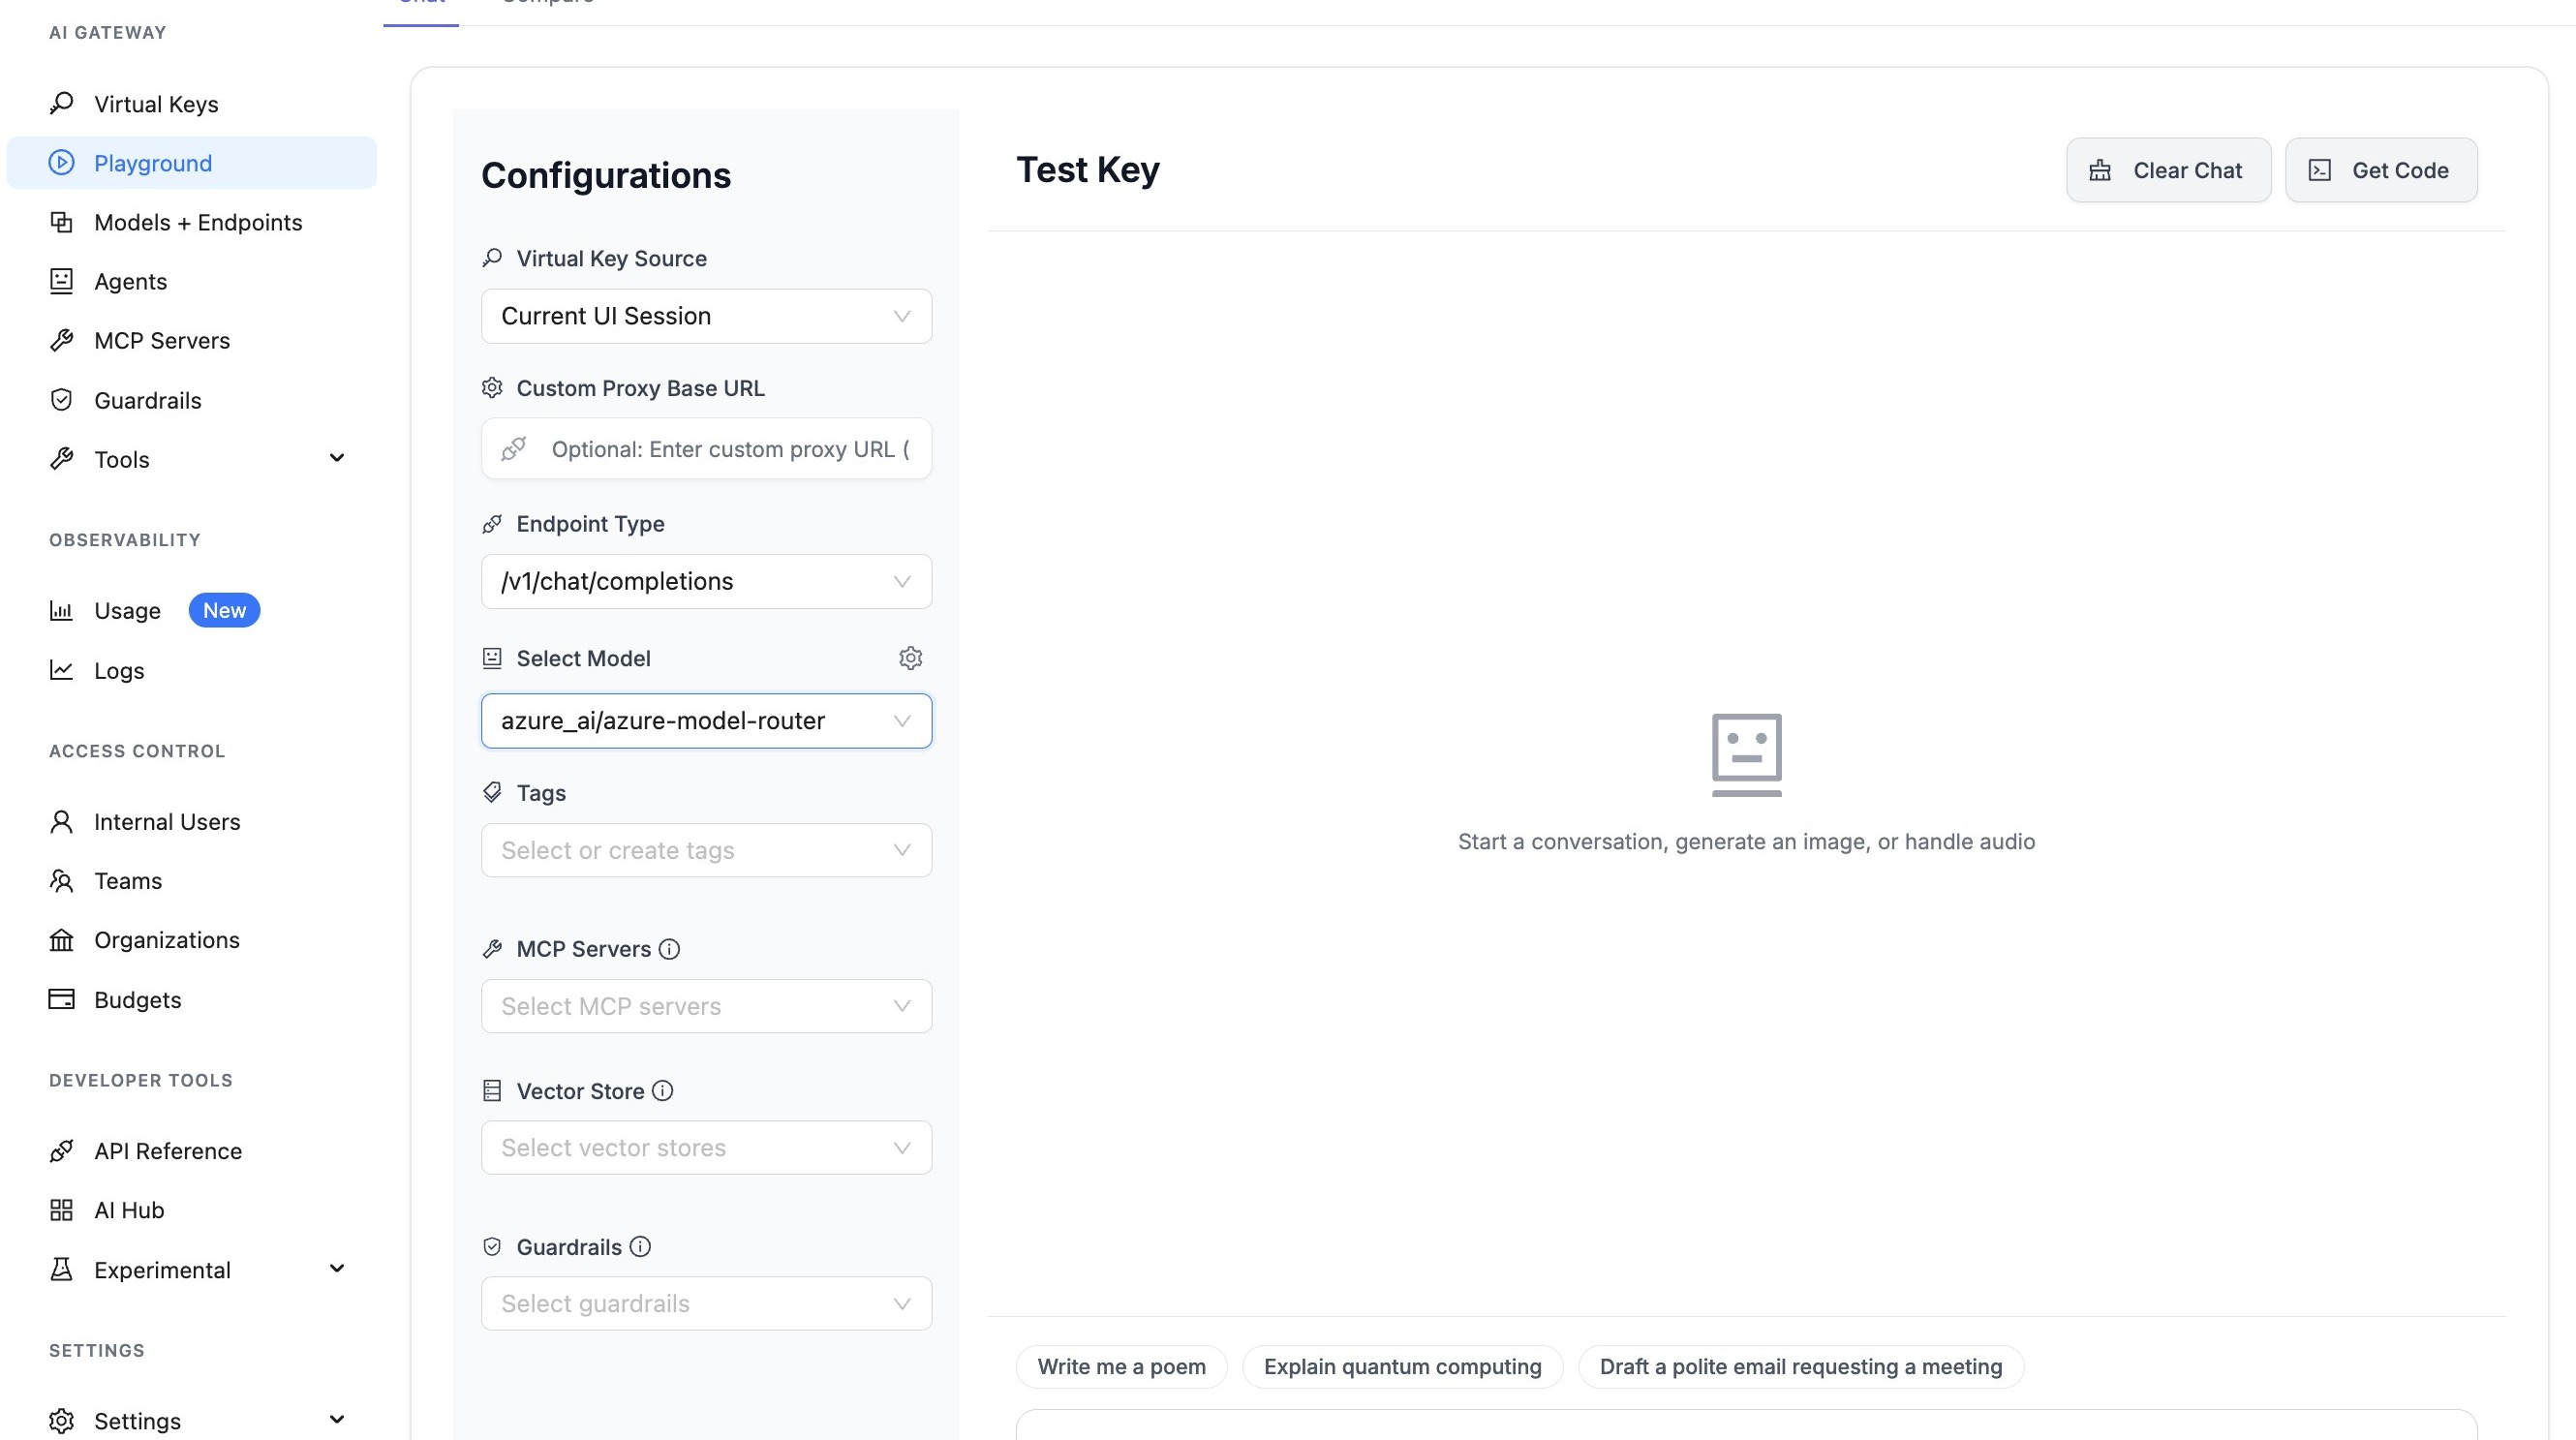This screenshot has height=1440, width=2576.
Task: Choose the 'Write me a poem' suggestion
Action: coord(1121,1367)
